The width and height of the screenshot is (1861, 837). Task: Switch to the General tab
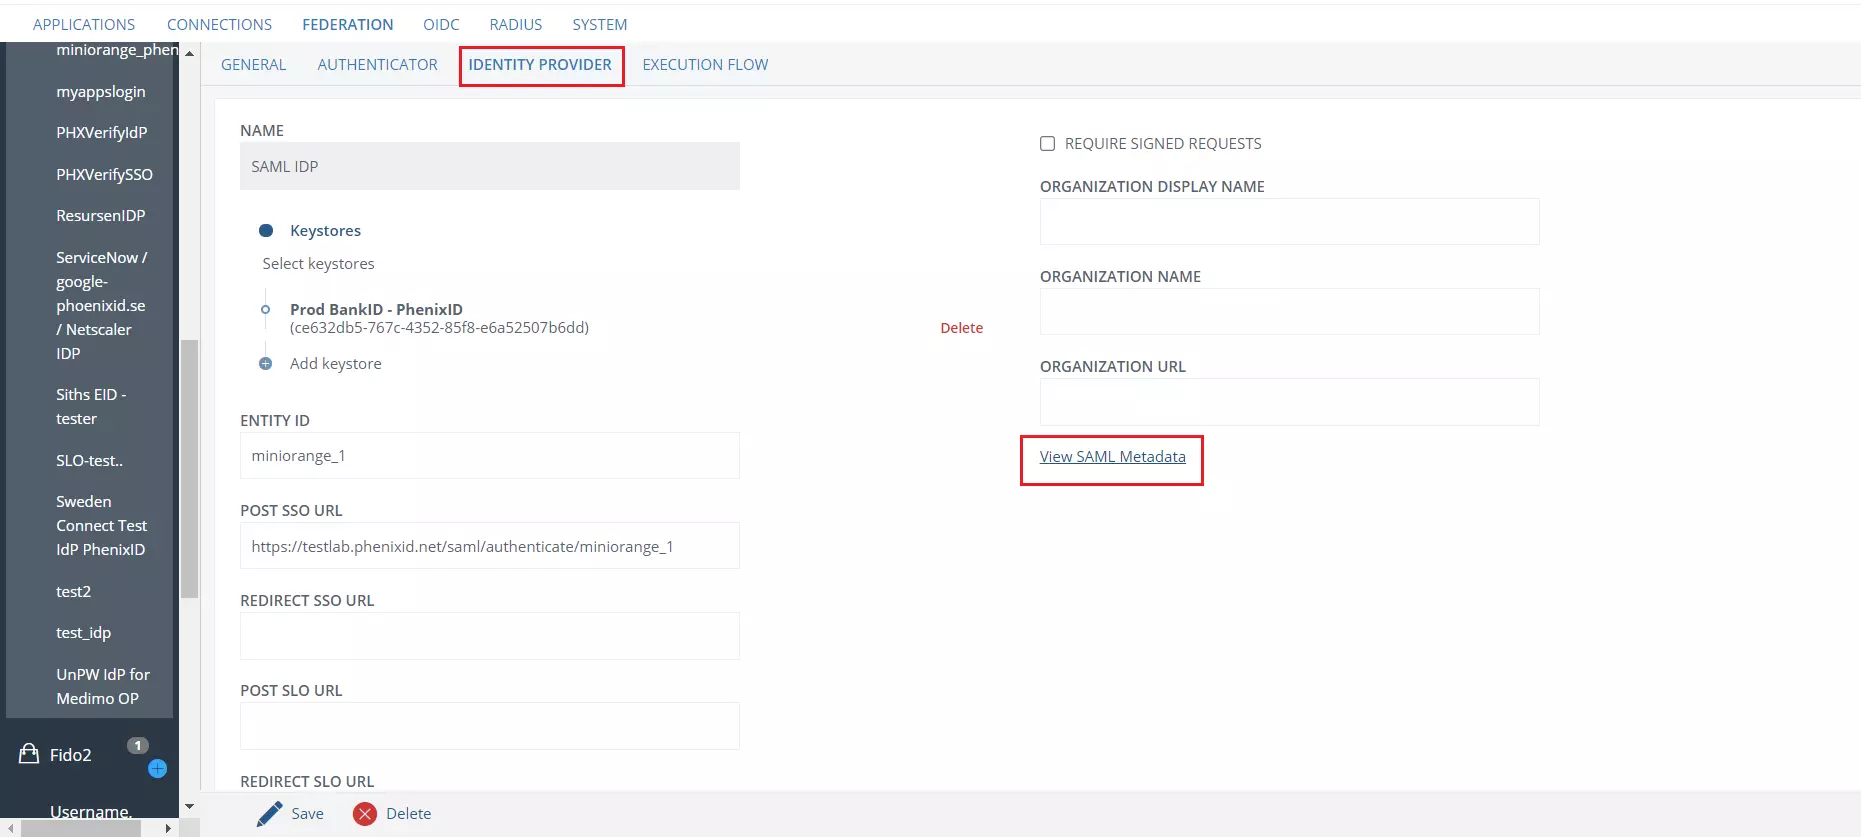pyautogui.click(x=253, y=65)
